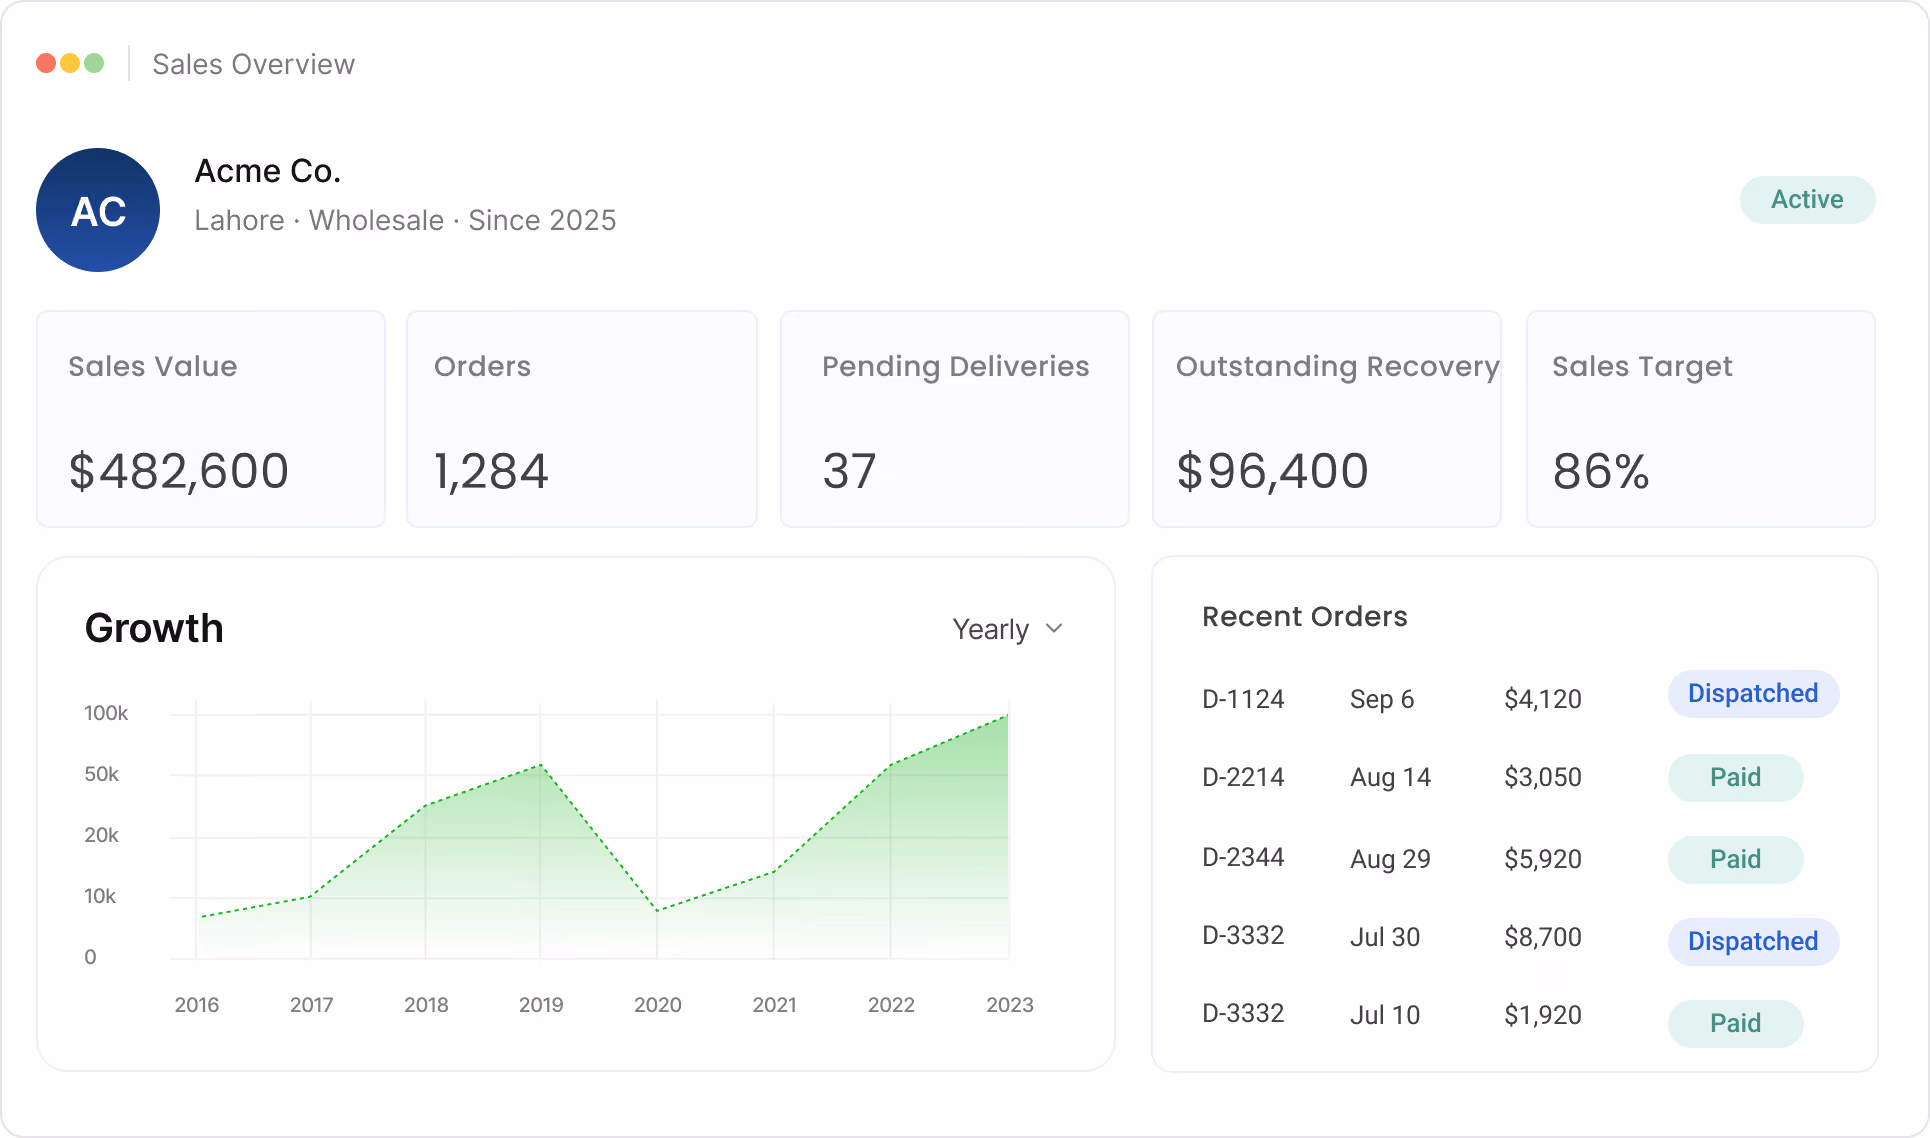
Task: Click the red window dot
Action: tap(46, 63)
